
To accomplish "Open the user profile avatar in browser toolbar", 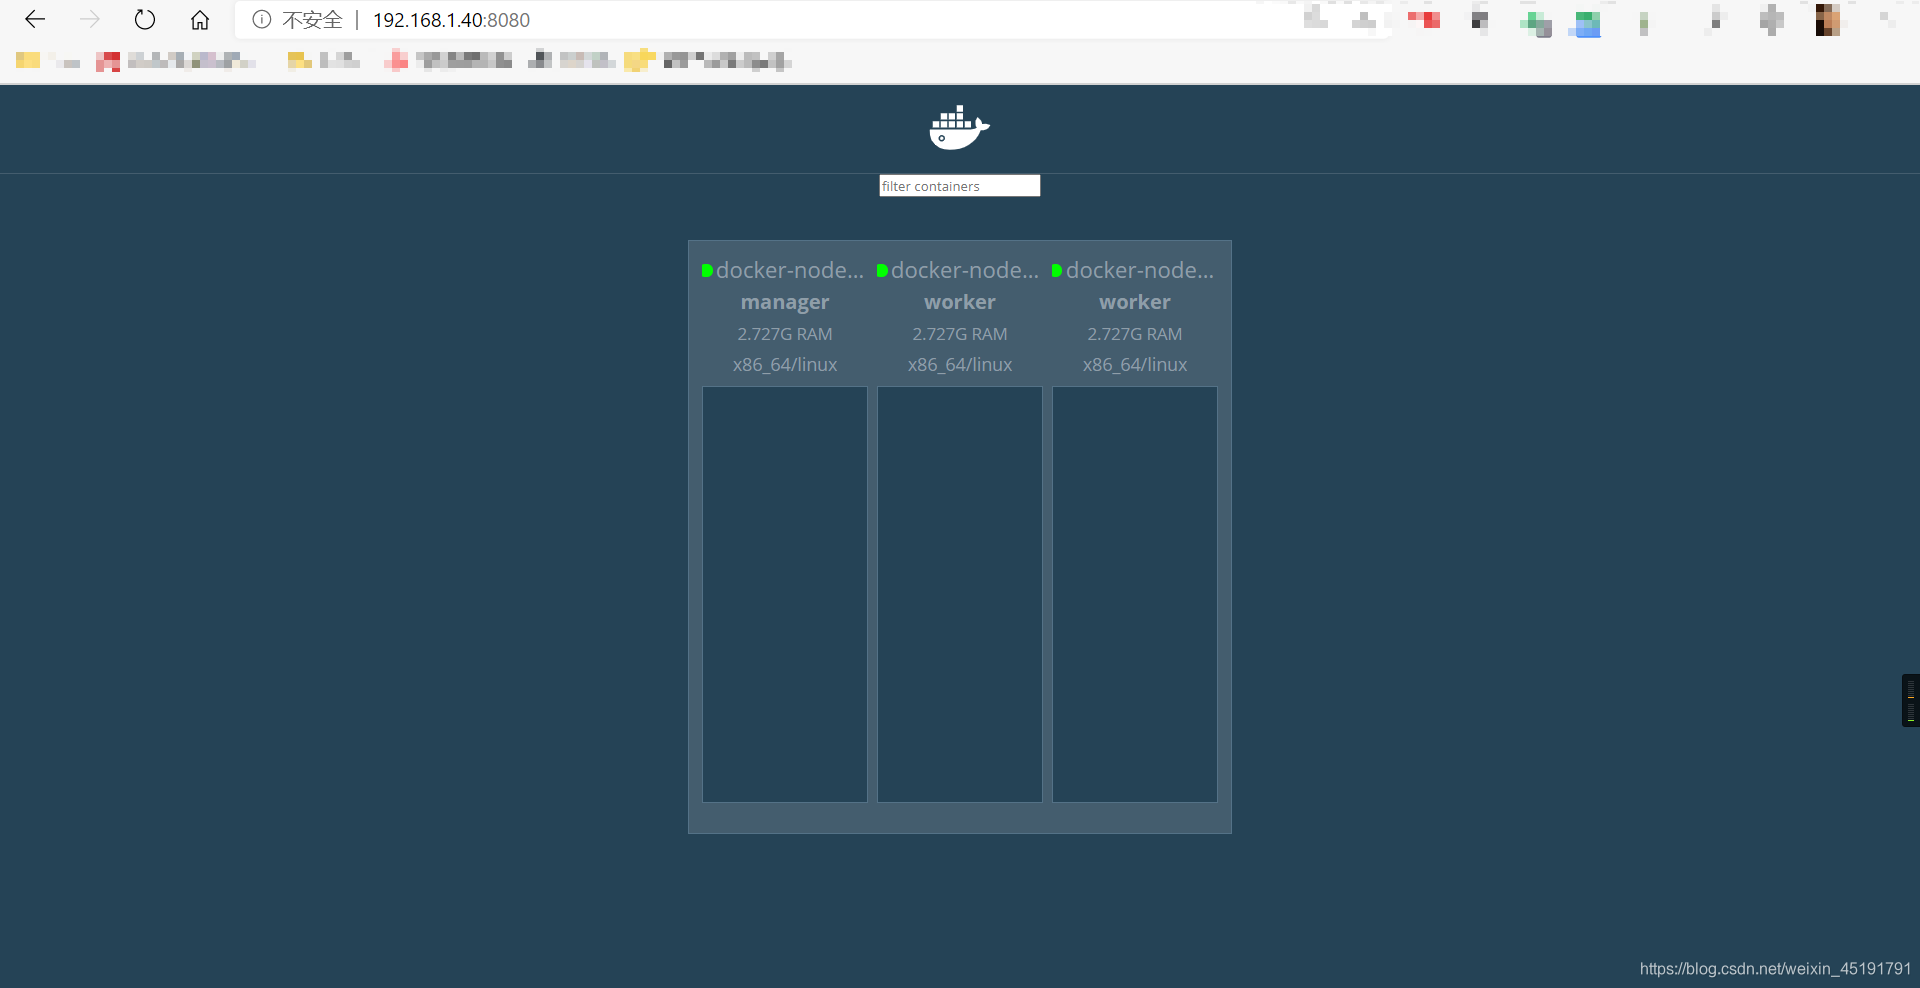I will tap(1828, 20).
